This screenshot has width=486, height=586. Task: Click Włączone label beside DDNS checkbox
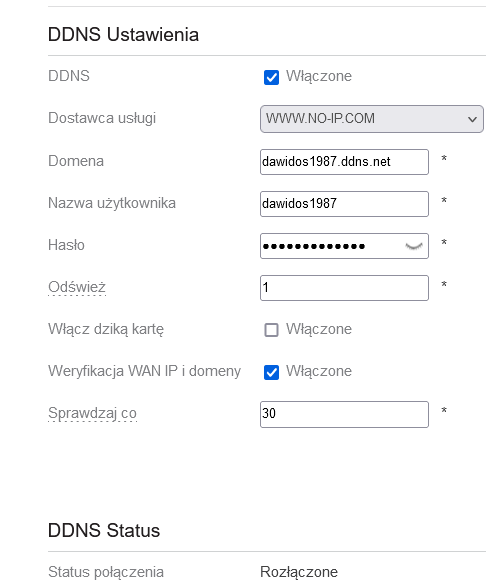pos(319,76)
